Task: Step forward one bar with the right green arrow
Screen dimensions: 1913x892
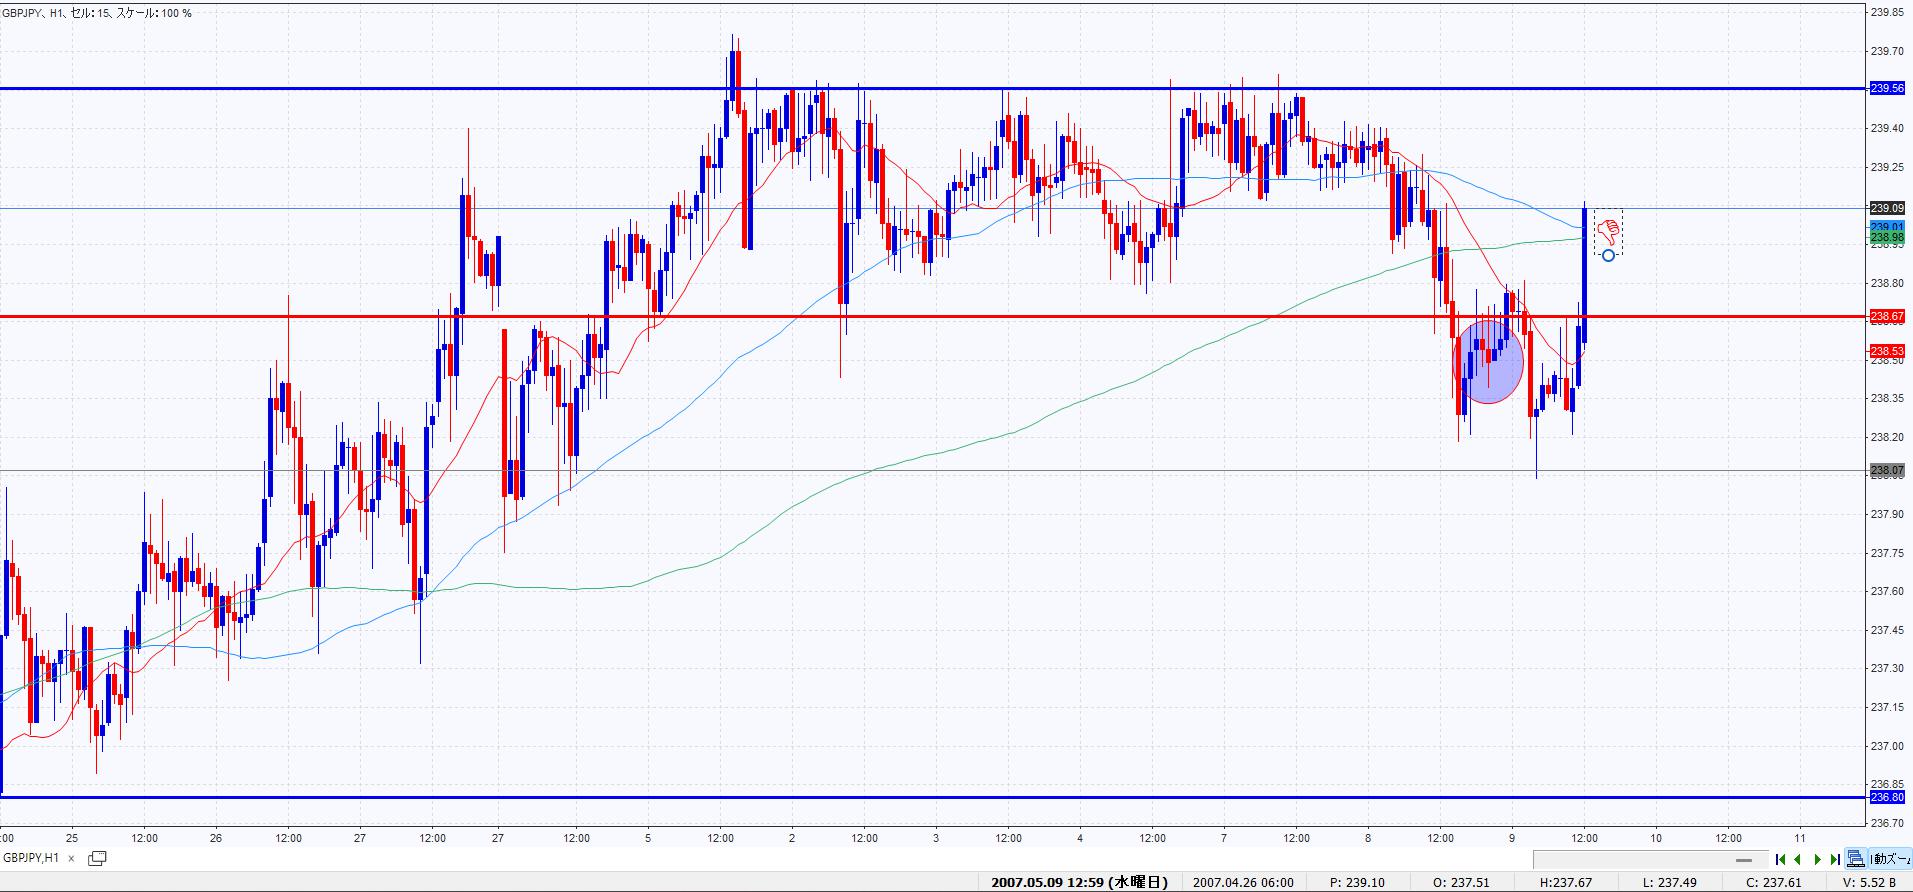Action: point(1817,859)
